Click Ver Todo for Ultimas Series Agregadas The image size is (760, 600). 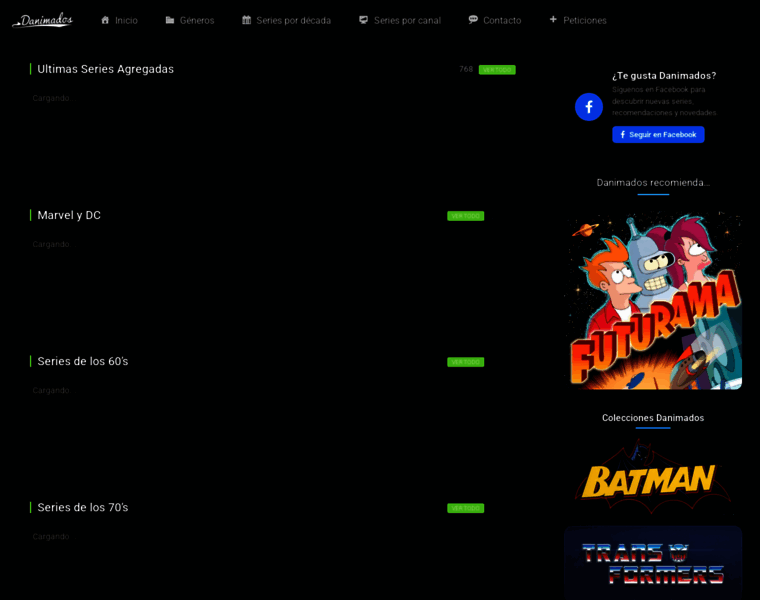point(497,70)
